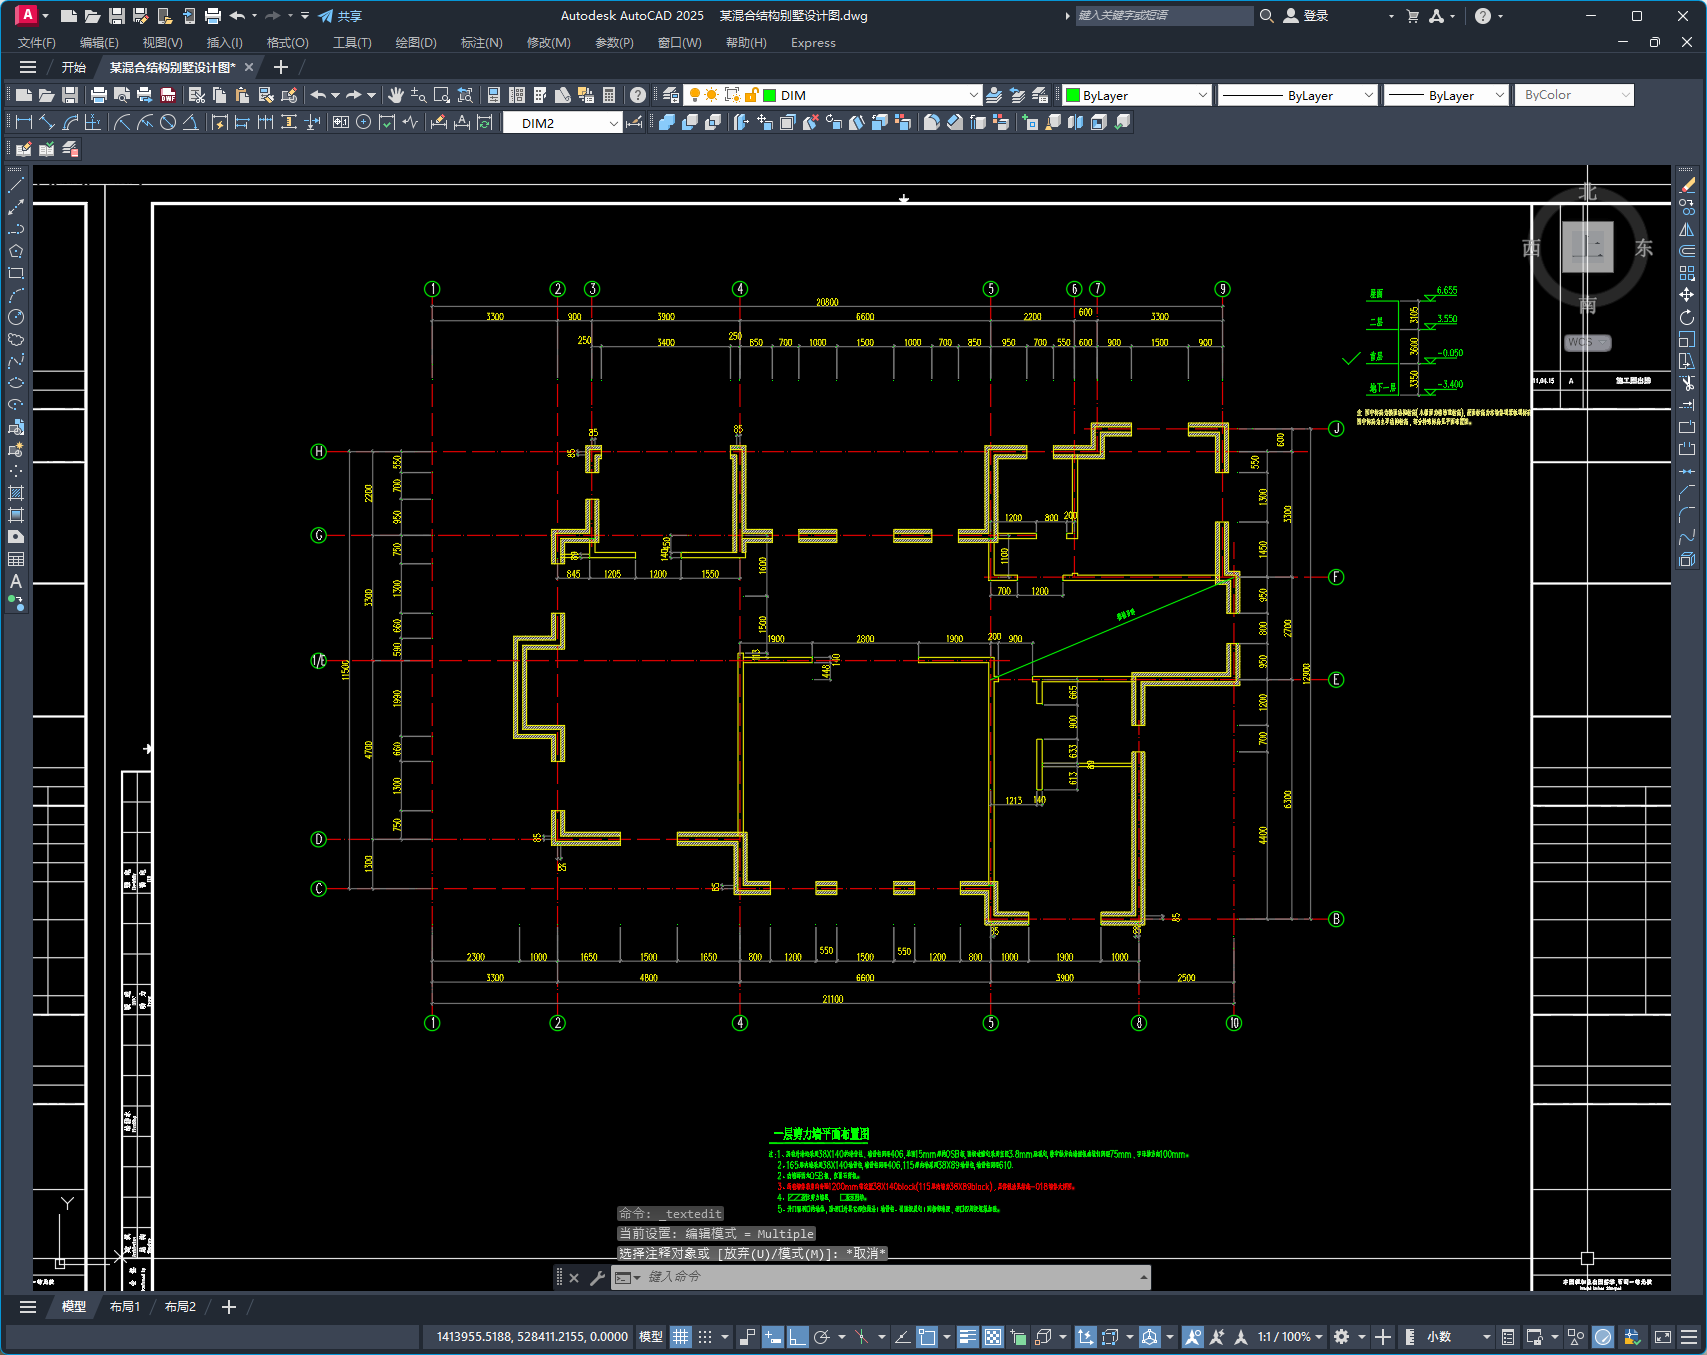Close the 某混合结构别墅设计图 drawing tab

tap(249, 67)
